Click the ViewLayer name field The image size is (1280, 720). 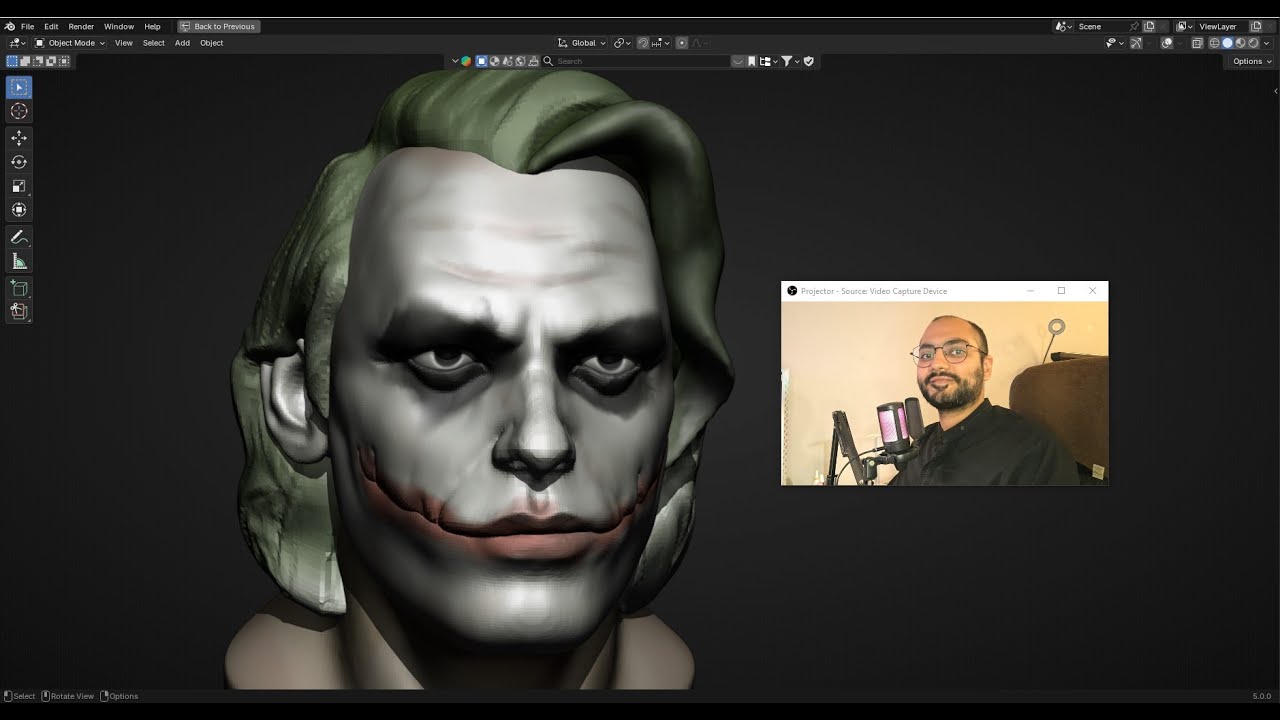click(1222, 26)
